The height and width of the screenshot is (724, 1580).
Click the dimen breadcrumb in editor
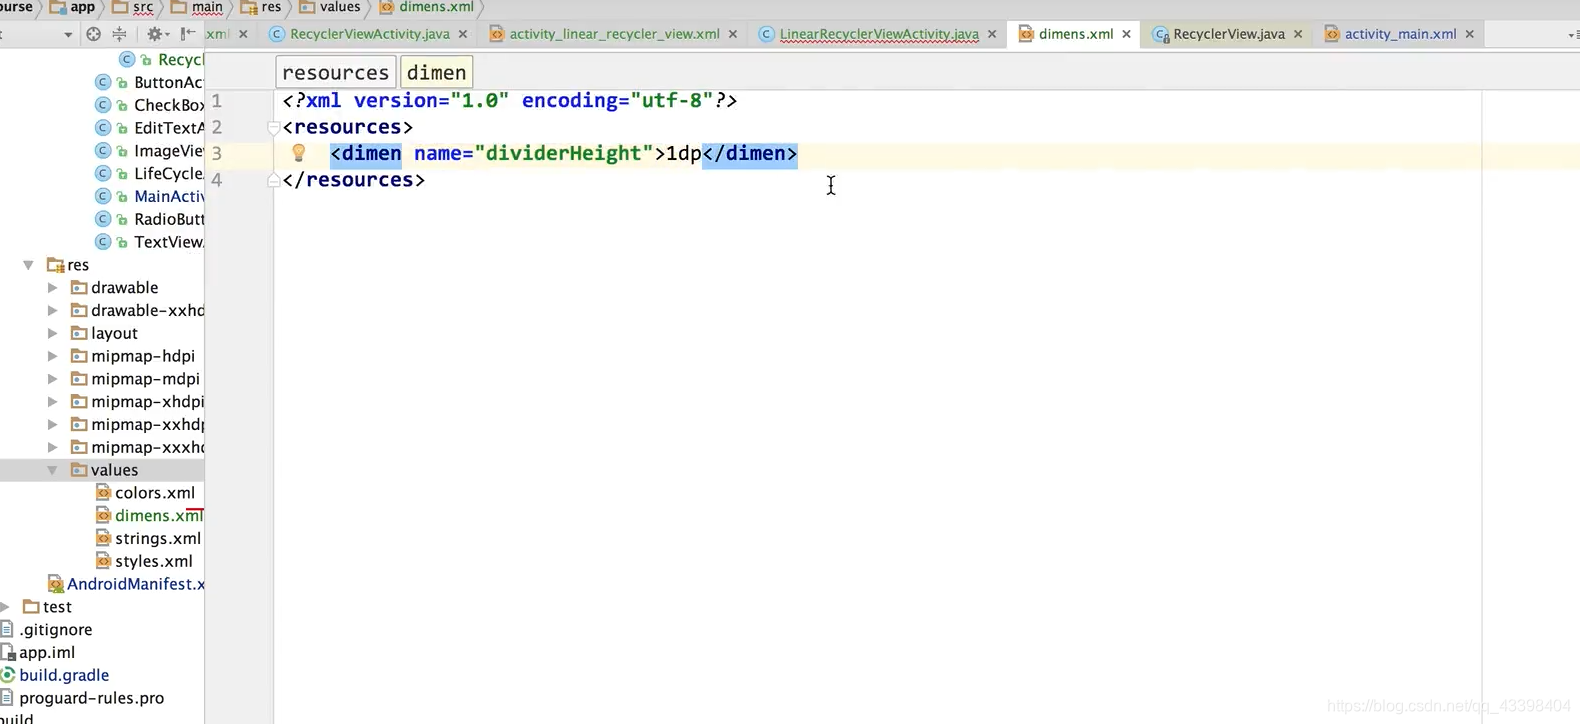pyautogui.click(x=436, y=72)
